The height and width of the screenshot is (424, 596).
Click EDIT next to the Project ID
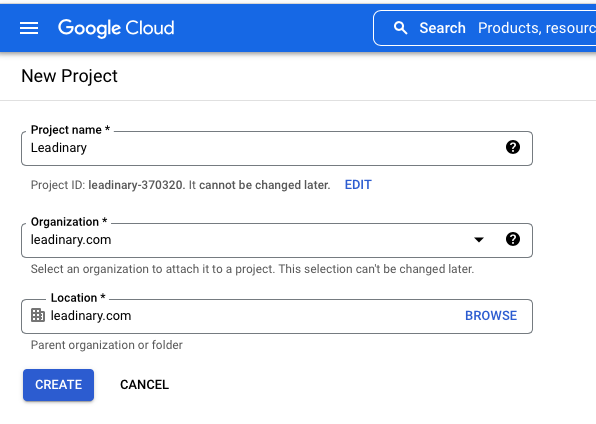[358, 185]
